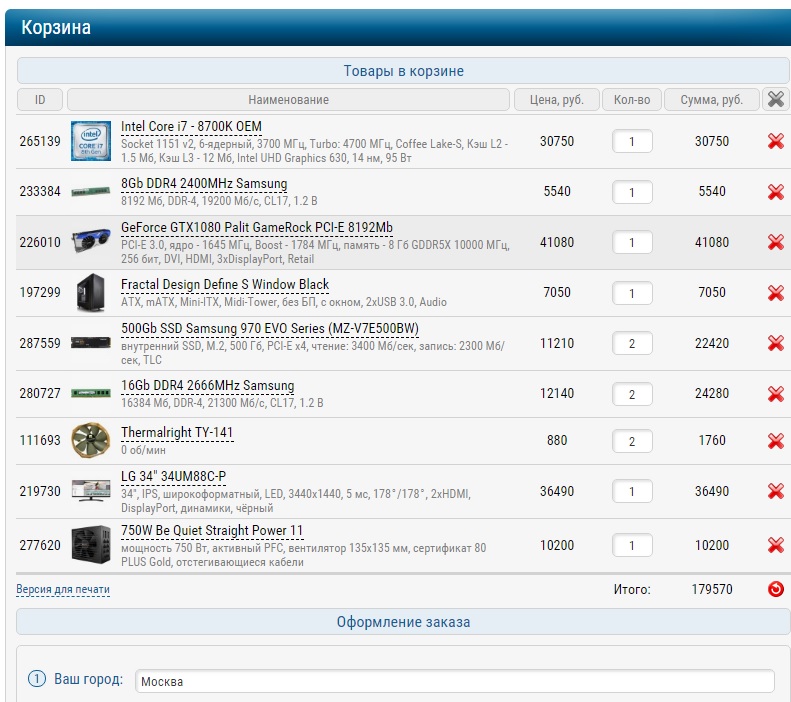
Task: Edit quantity field for Intel Core i7
Action: coord(632,141)
